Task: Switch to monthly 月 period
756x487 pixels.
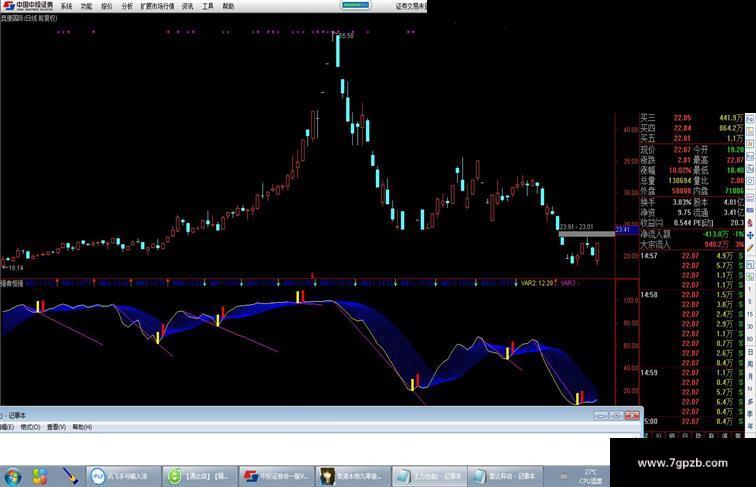Action: pos(750,377)
